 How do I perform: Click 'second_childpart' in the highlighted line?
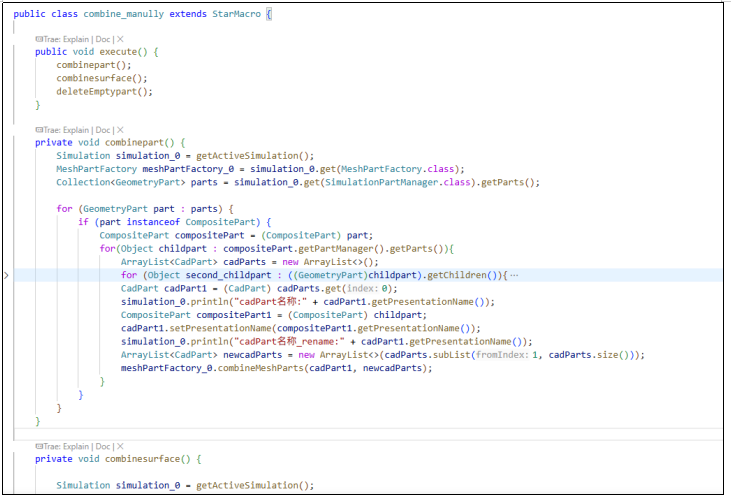pos(228,275)
